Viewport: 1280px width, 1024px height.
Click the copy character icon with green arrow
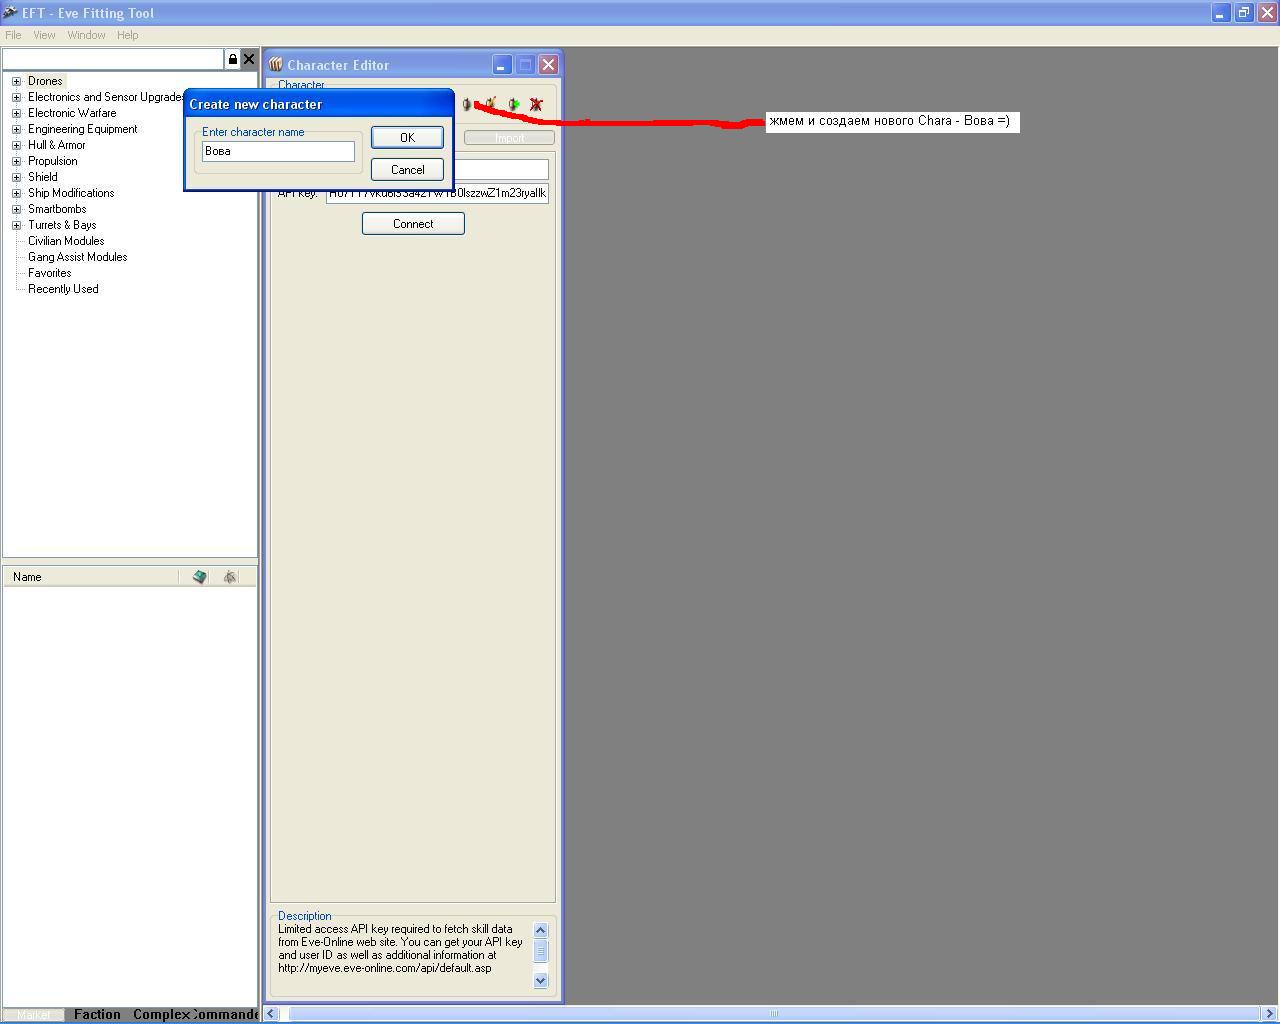[514, 104]
